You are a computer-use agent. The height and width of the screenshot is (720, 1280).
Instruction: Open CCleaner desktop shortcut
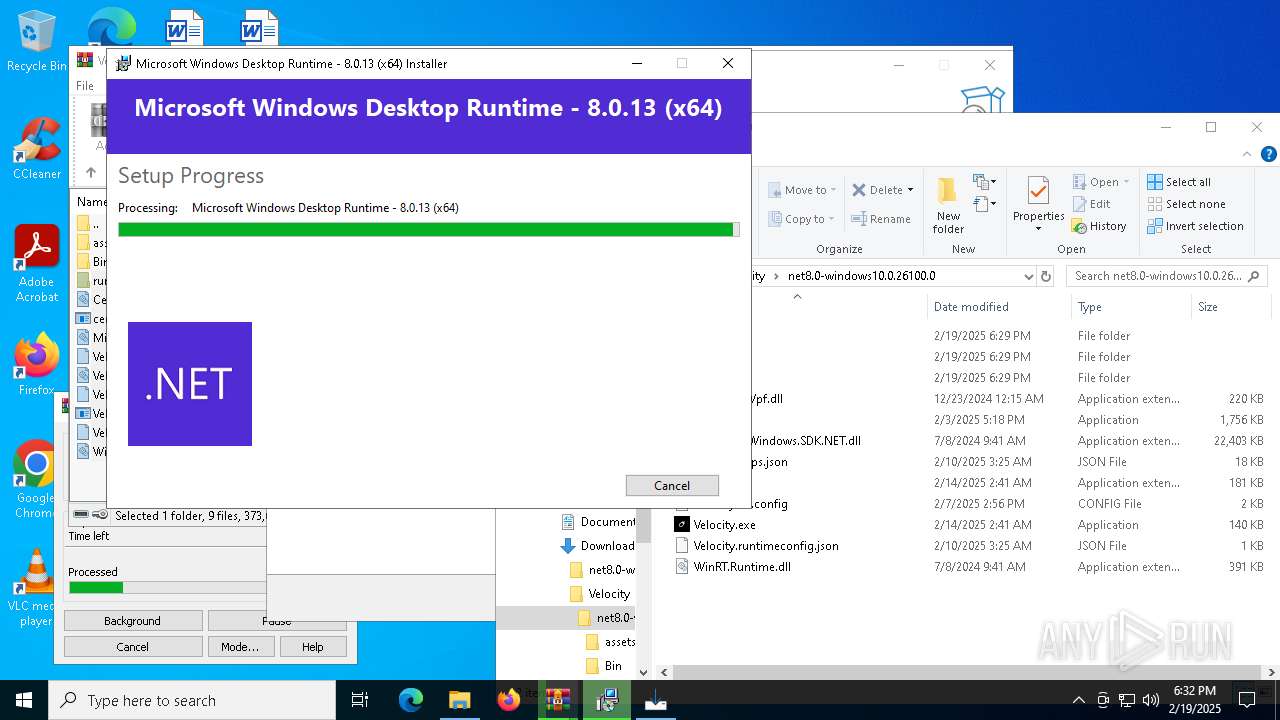click(x=37, y=148)
